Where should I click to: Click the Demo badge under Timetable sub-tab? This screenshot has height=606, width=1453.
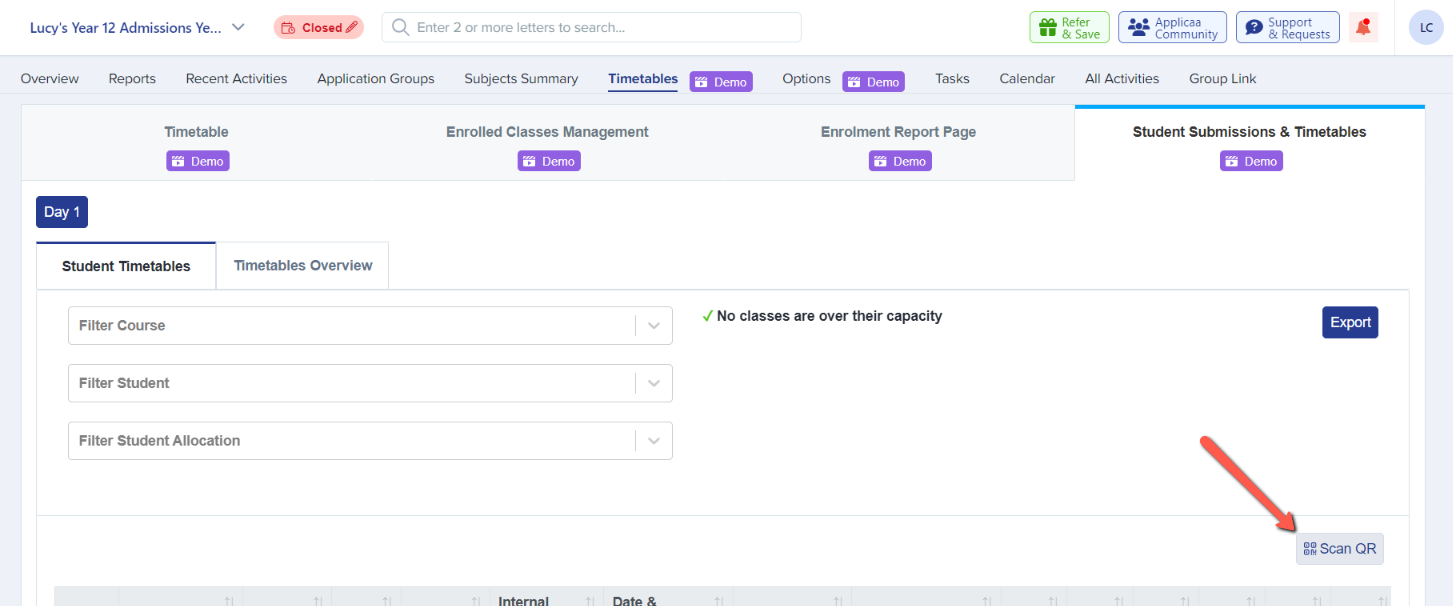(x=198, y=161)
